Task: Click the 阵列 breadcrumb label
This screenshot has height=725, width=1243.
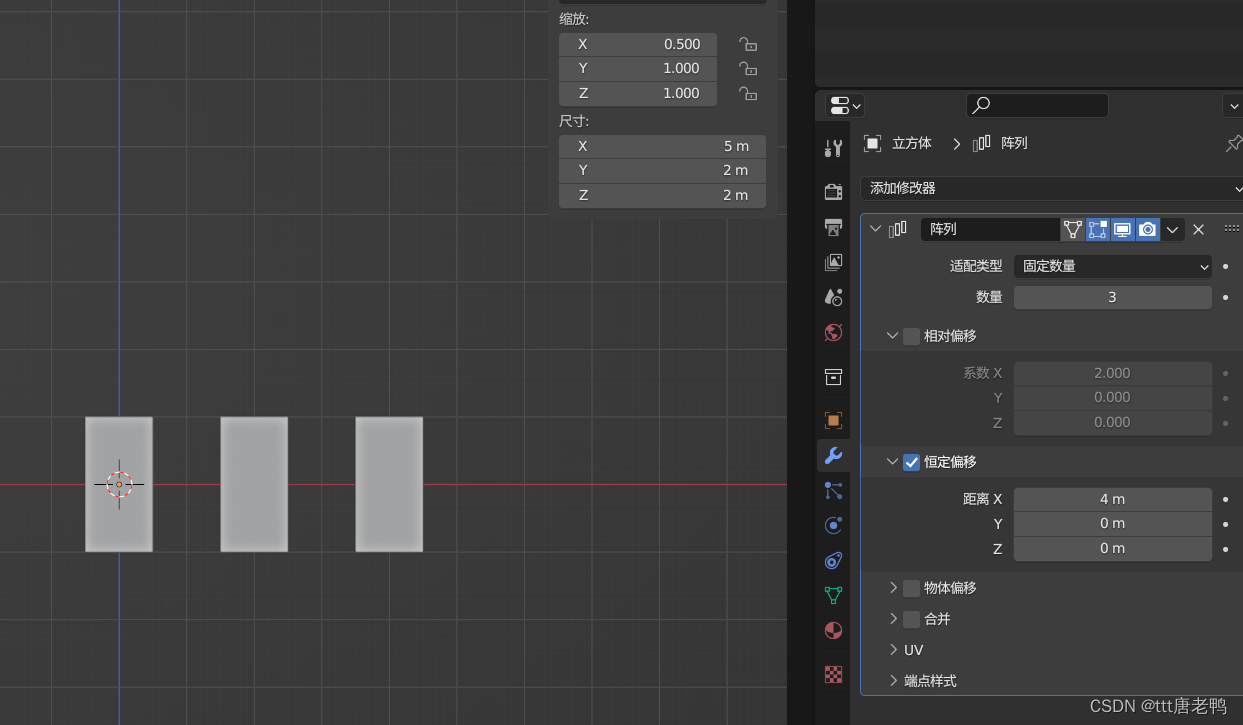Action: coord(1014,143)
